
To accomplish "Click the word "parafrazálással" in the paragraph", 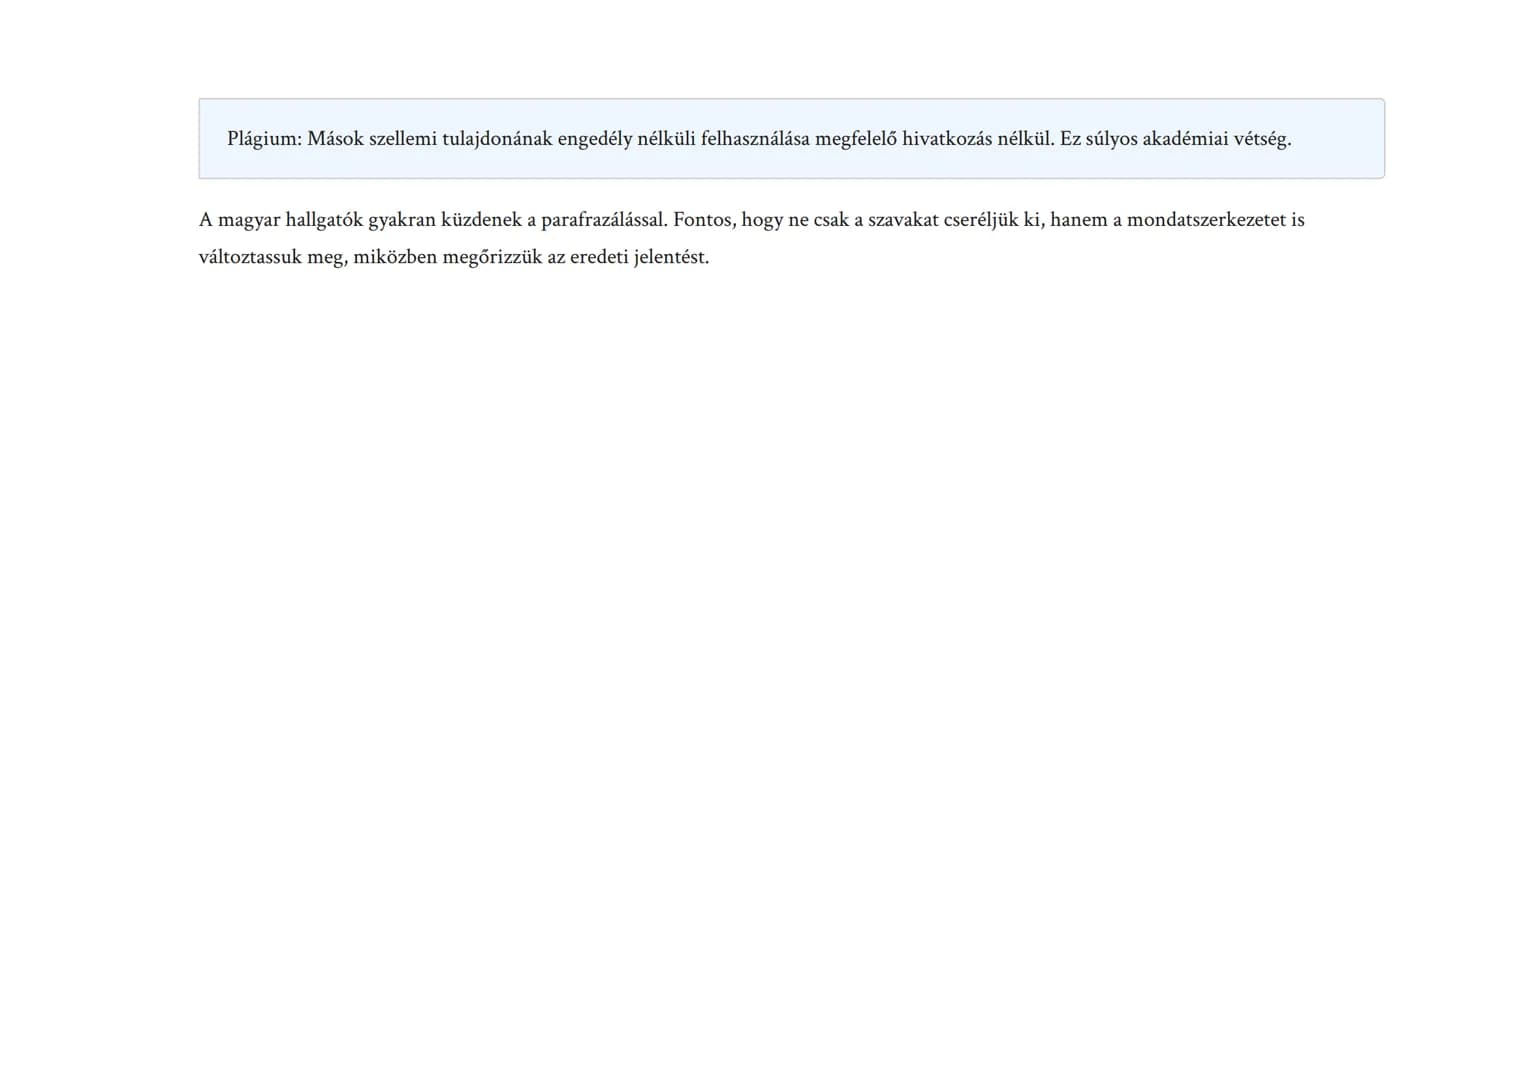I will click(x=603, y=220).
